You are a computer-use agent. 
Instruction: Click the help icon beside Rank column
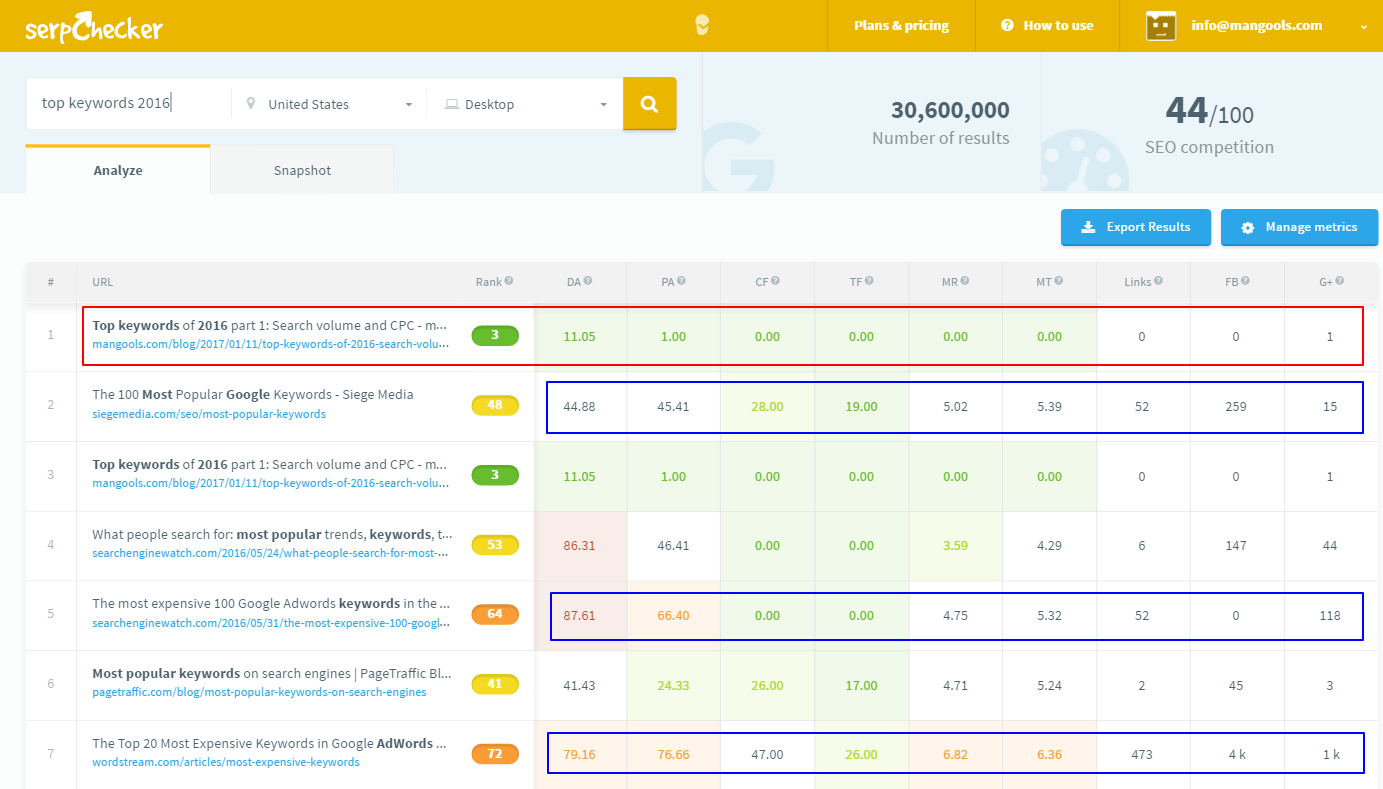pos(509,282)
